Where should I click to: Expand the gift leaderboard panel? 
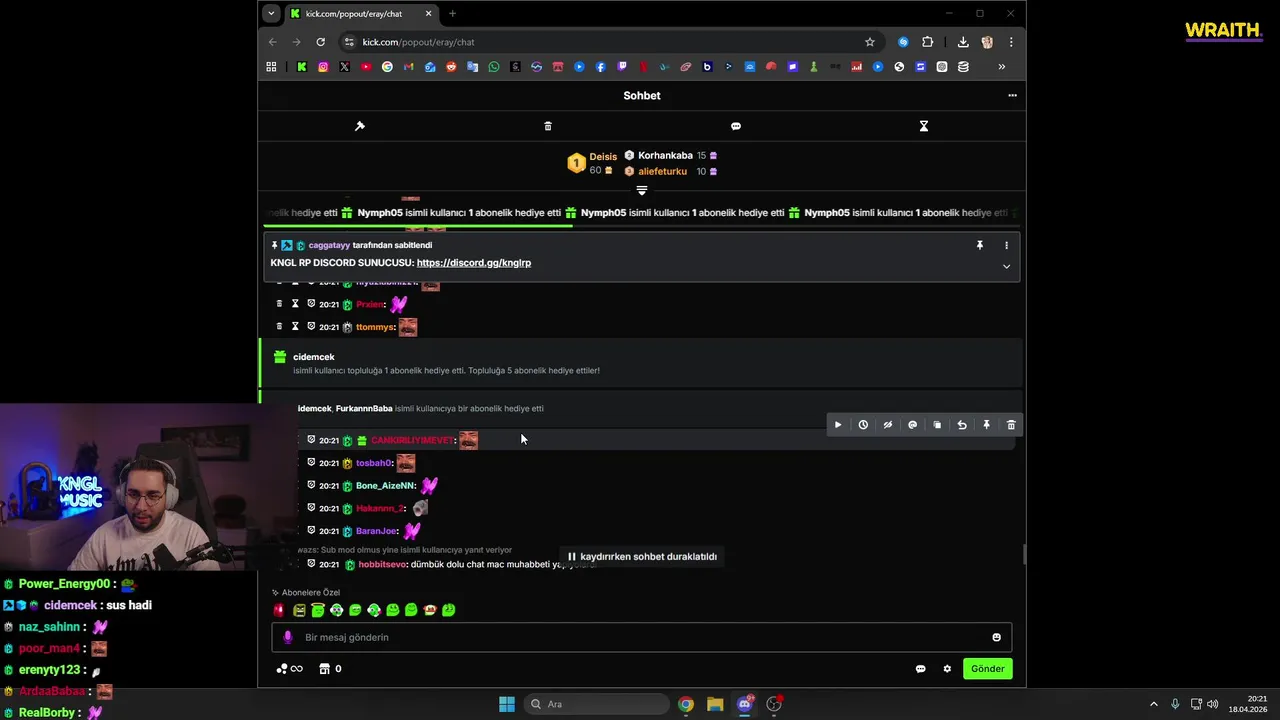click(x=642, y=190)
